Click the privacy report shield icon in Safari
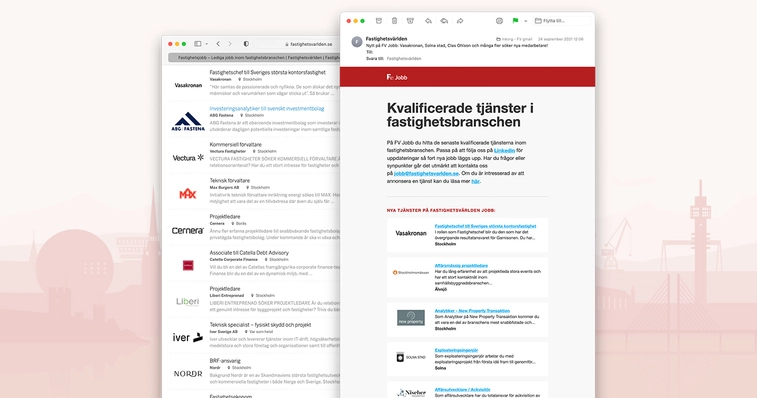757x398 pixels. [x=246, y=44]
